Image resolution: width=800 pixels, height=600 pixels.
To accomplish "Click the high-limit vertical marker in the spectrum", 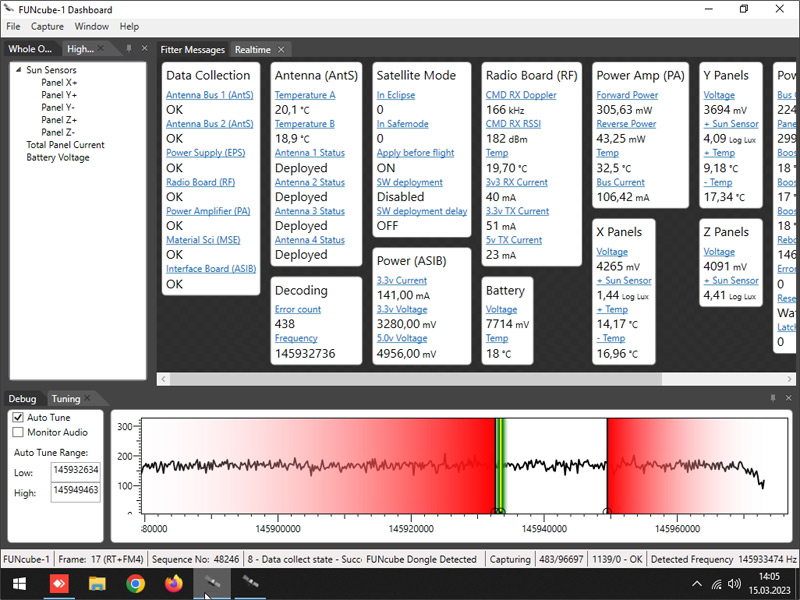I will [x=607, y=465].
